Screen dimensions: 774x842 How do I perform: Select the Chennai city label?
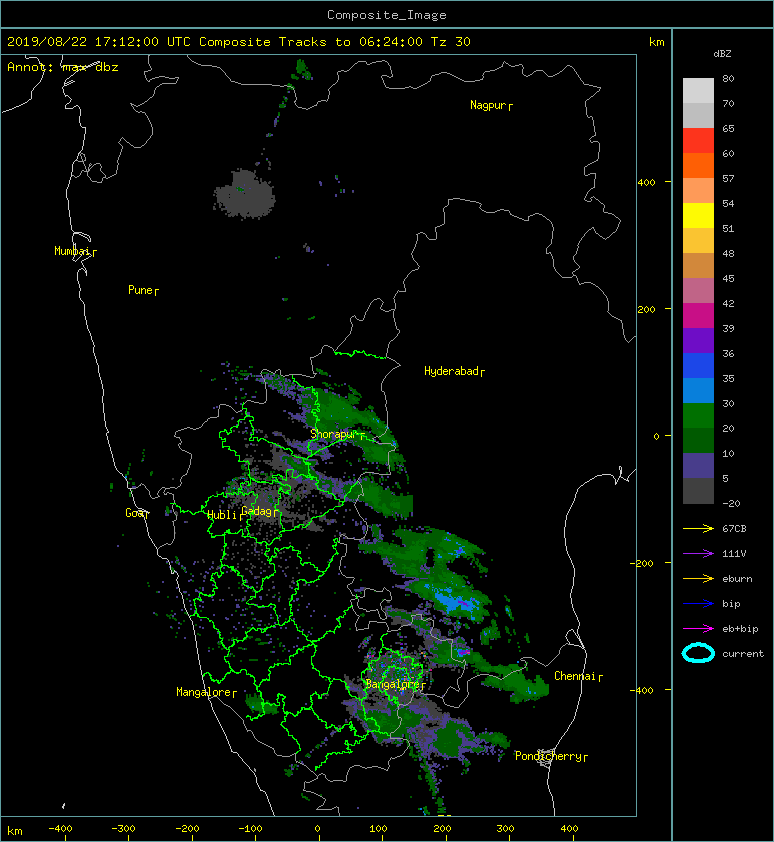pyautogui.click(x=575, y=676)
